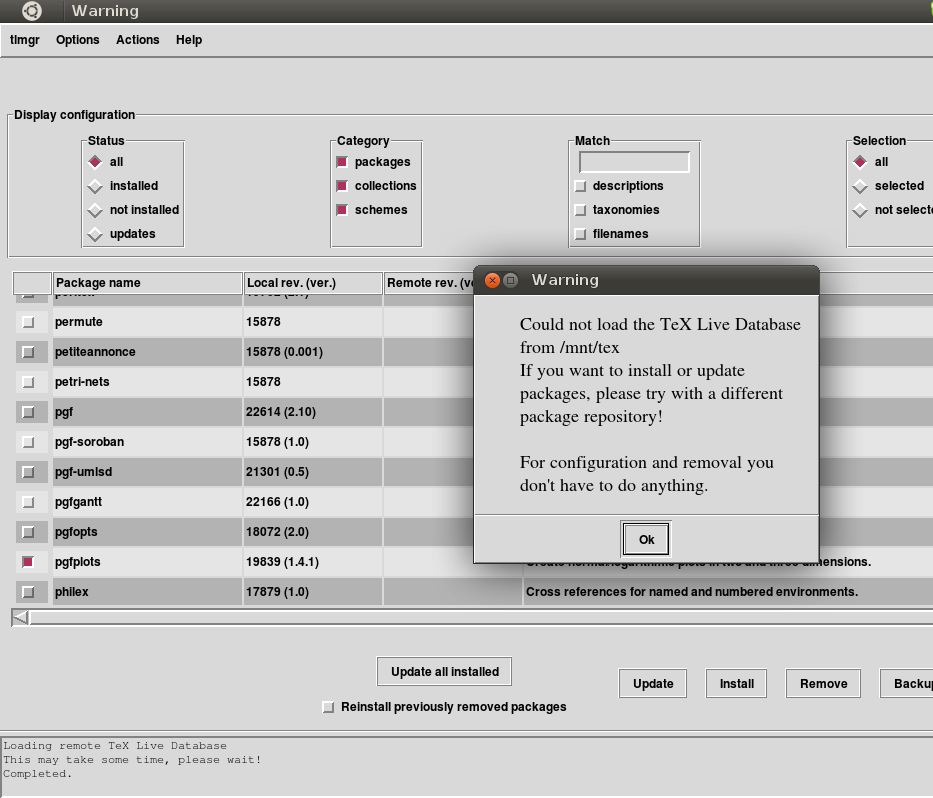
Task: Check the checkbox for pgfgantt package
Action: tap(28, 502)
